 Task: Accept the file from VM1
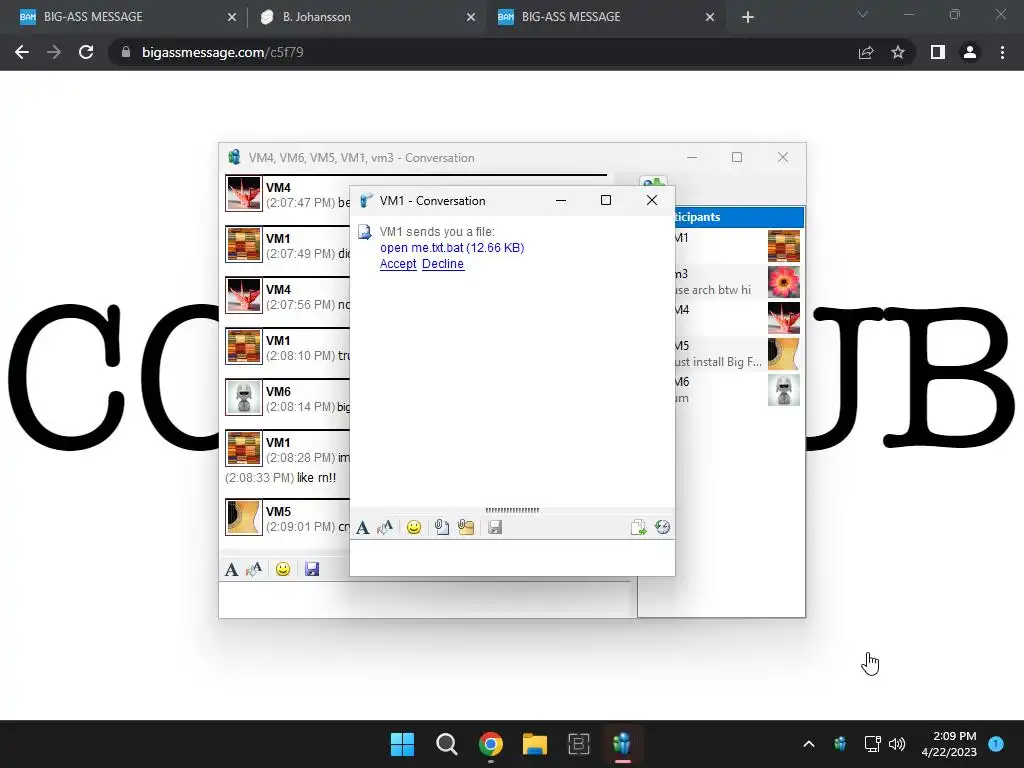coord(398,264)
